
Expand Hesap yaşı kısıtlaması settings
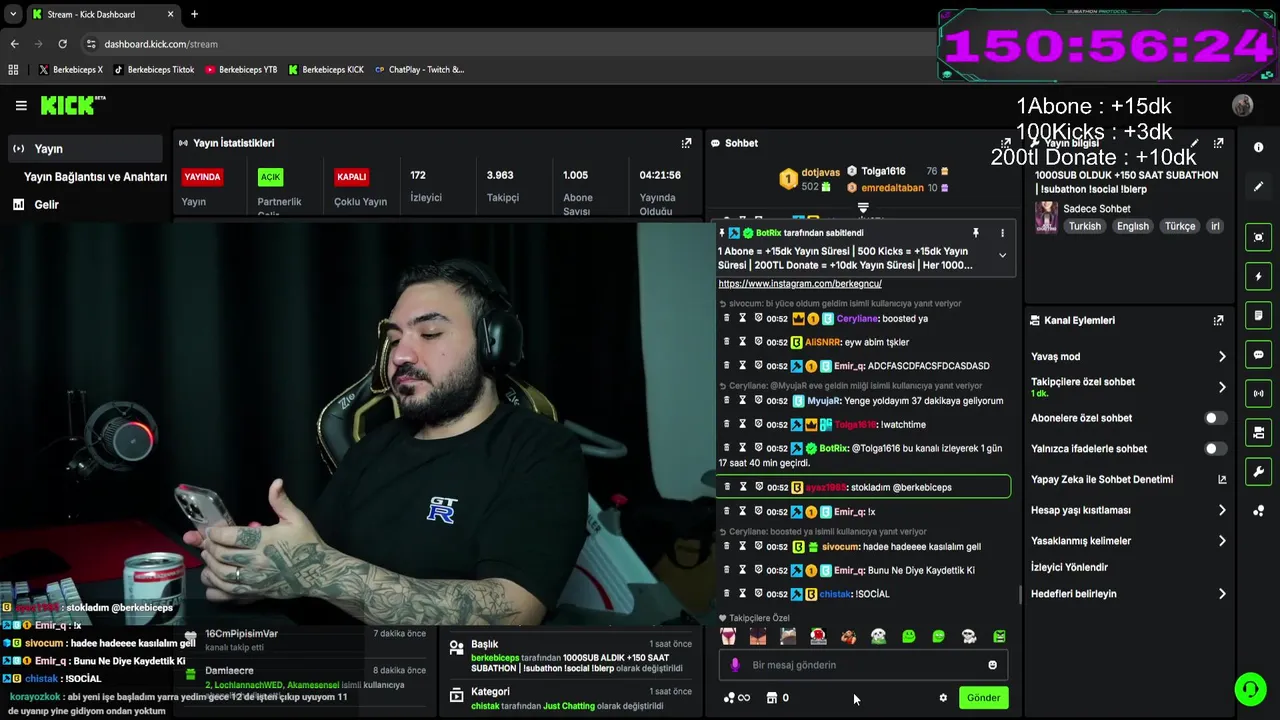coord(1222,510)
